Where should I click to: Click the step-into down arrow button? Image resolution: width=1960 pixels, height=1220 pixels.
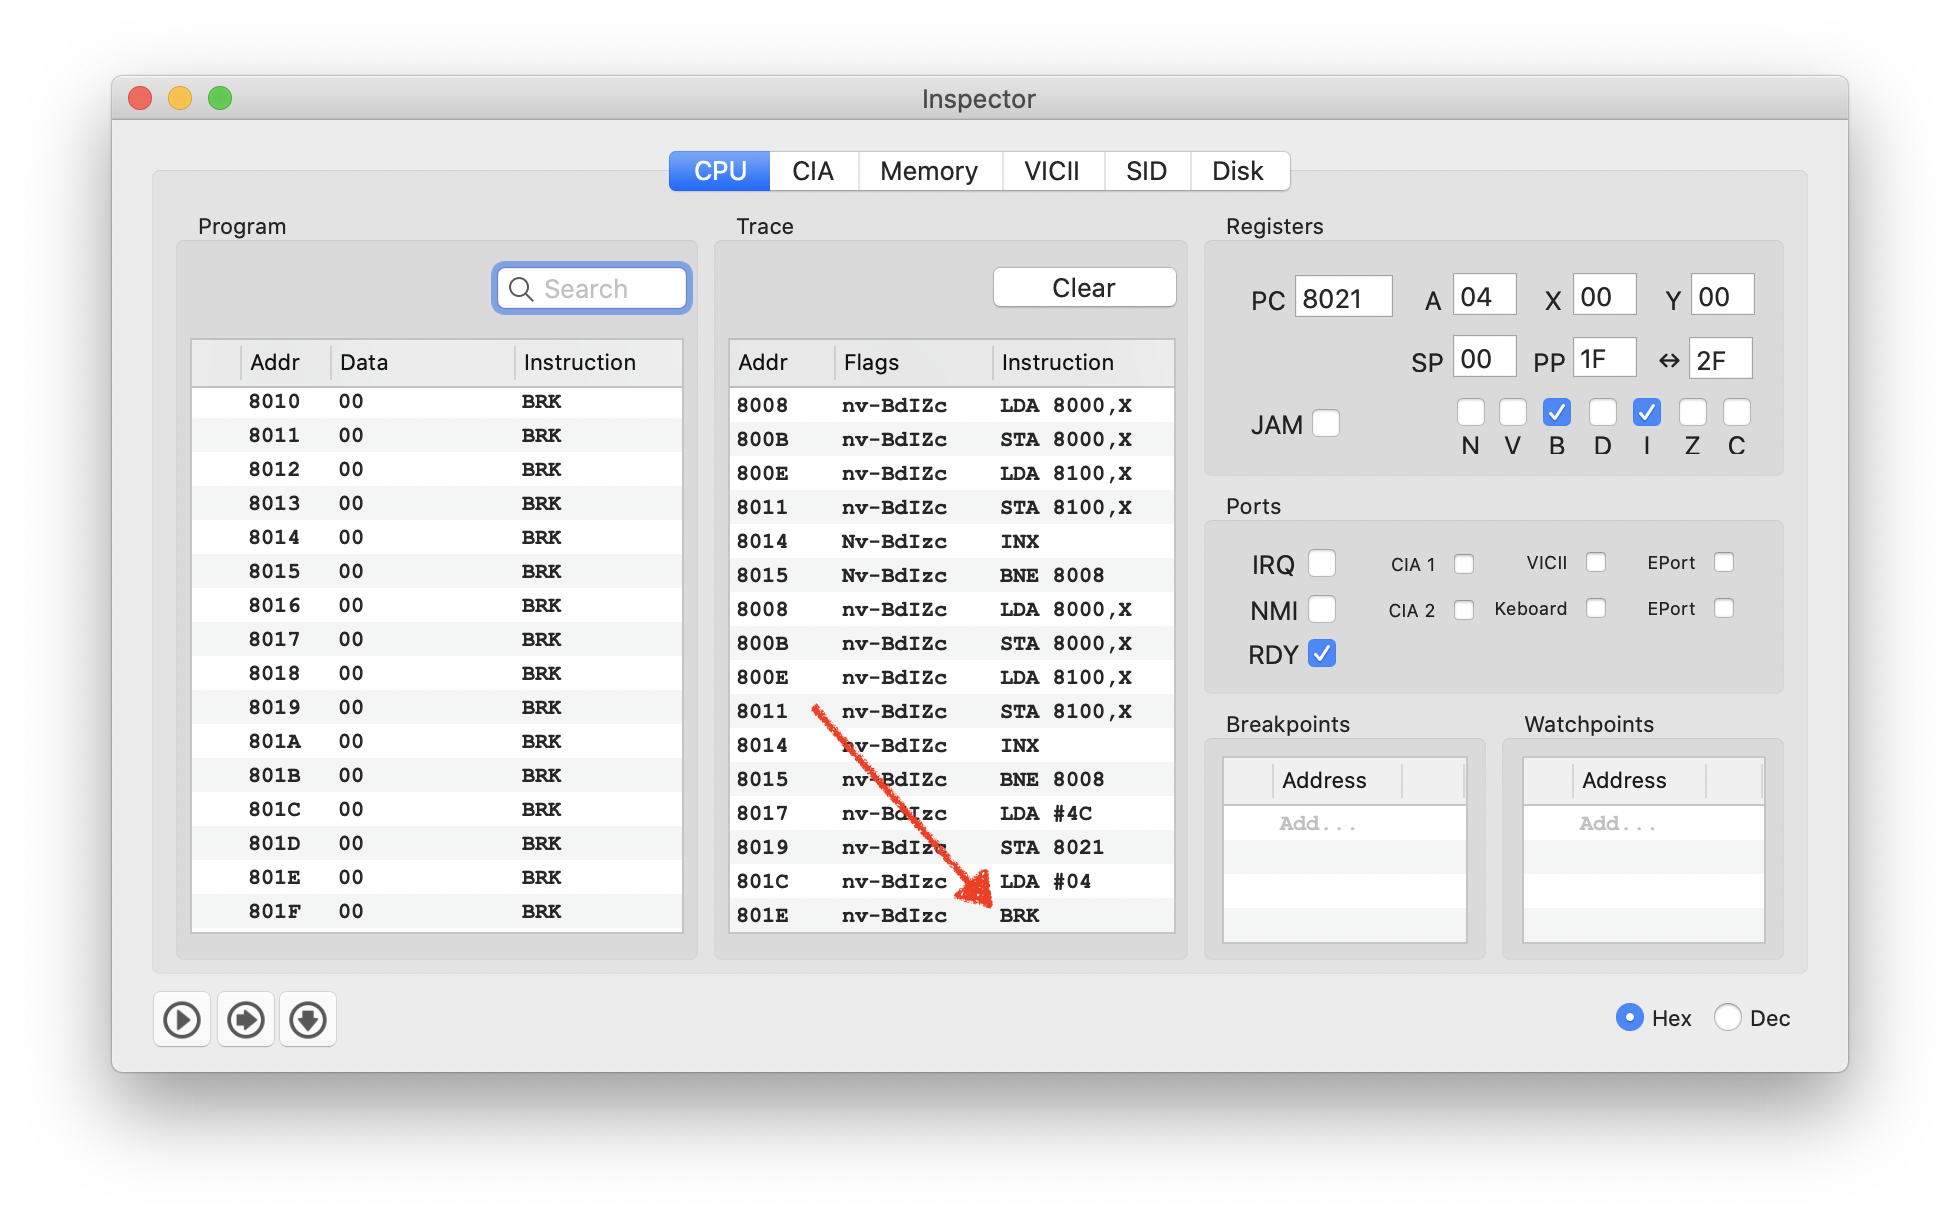pos(308,1019)
